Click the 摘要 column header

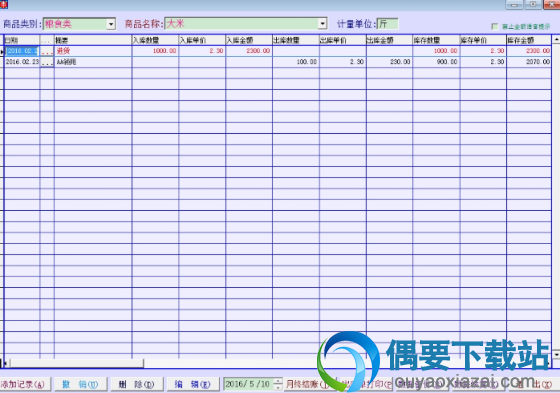click(x=93, y=40)
